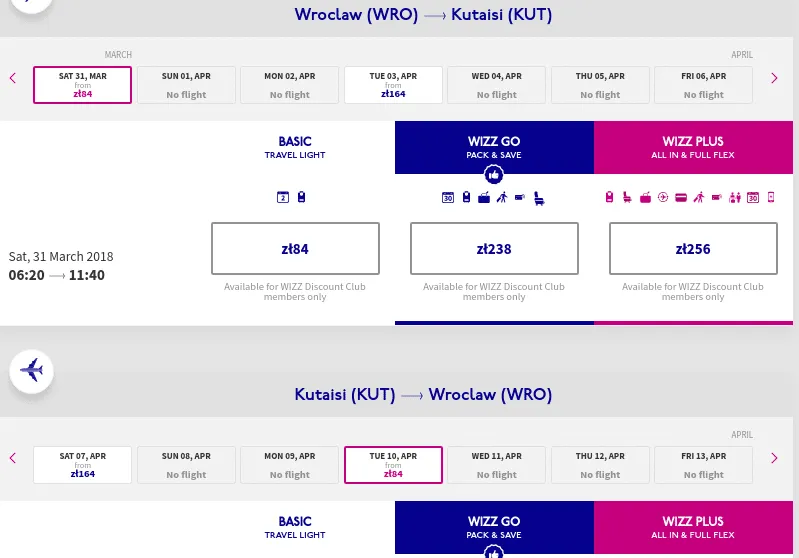Click the carry-on bag icon under BASIC

coord(301,197)
